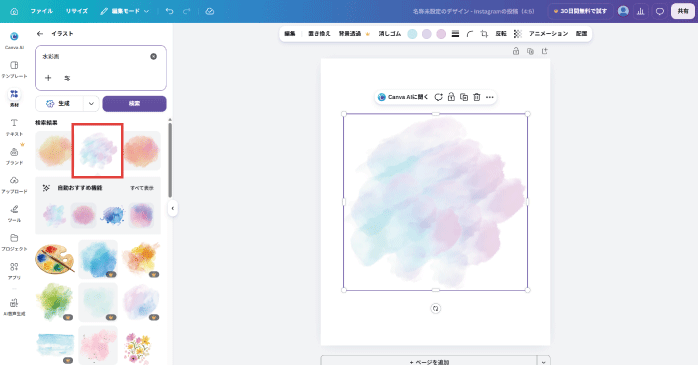Select the dark blue splash recommended thumbnail

tap(113, 215)
